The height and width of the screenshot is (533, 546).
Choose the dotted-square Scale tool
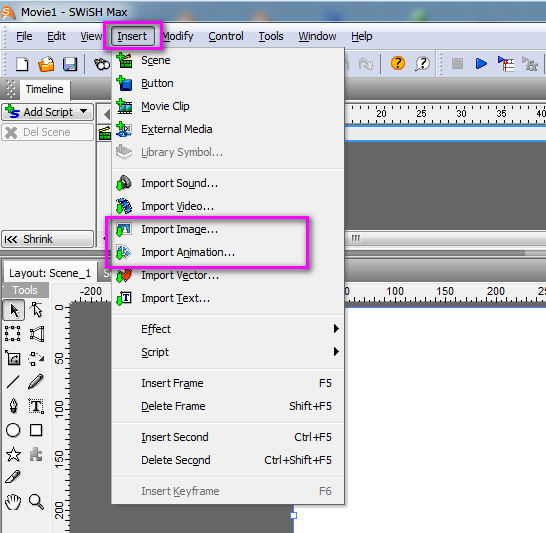click(x=13, y=334)
